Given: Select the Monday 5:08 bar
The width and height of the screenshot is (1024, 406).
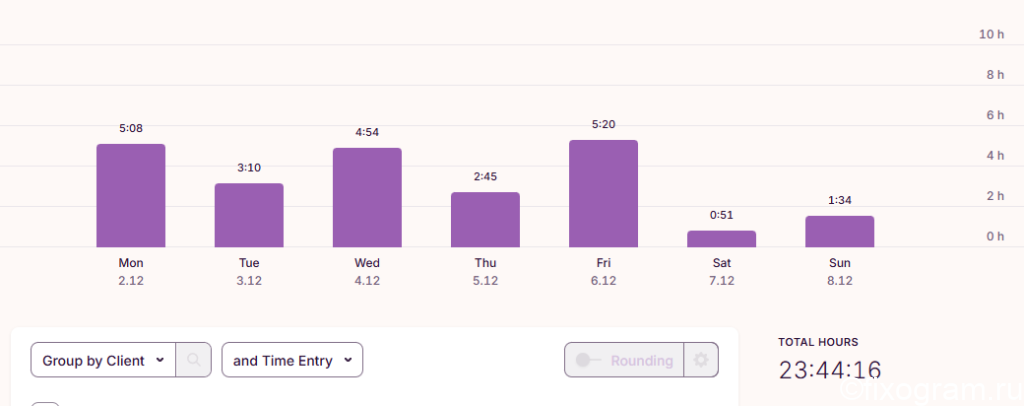Looking at the screenshot, I should (131, 196).
